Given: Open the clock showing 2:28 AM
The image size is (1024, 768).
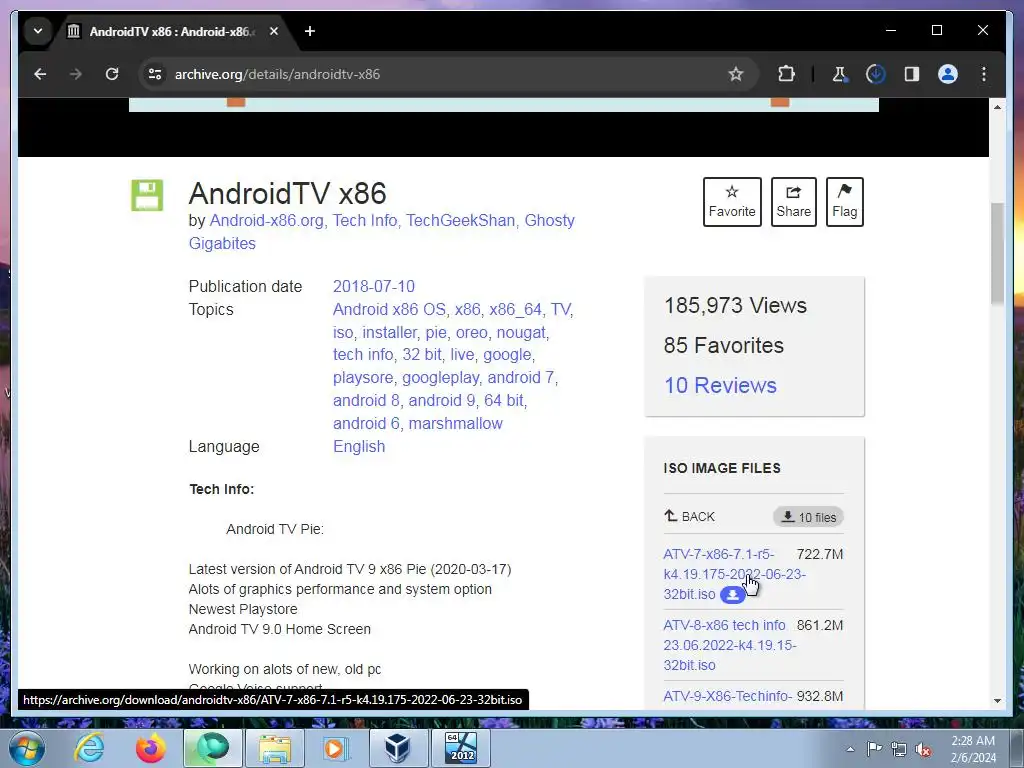Looking at the screenshot, I should (973, 749).
